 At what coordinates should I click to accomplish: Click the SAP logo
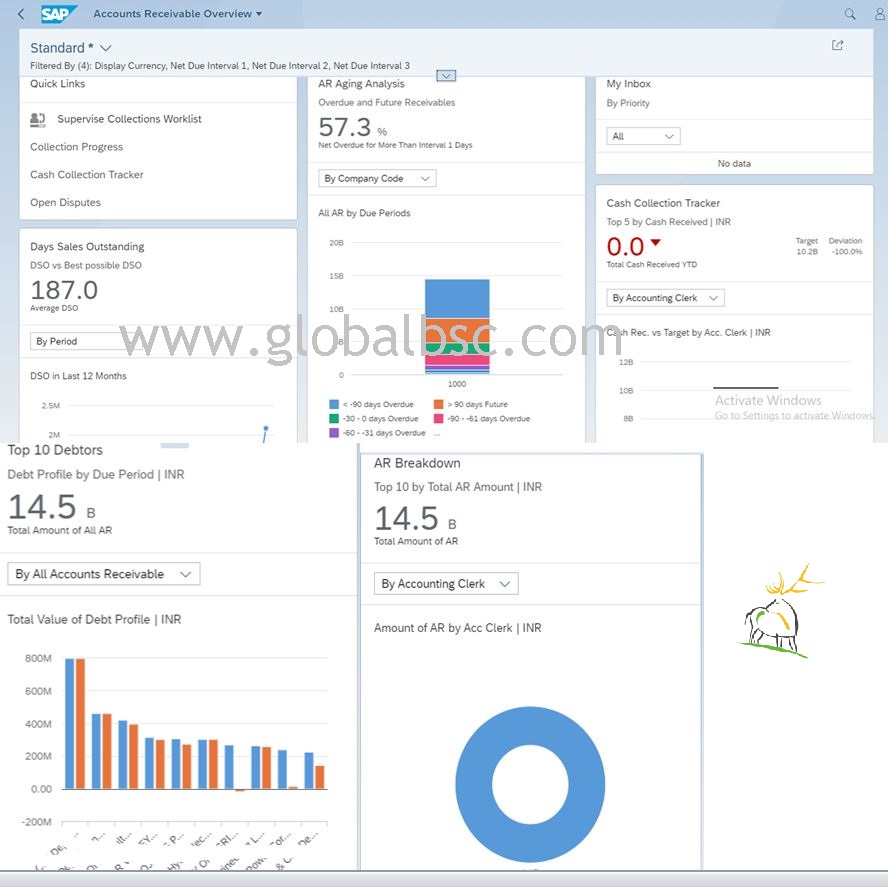58,14
